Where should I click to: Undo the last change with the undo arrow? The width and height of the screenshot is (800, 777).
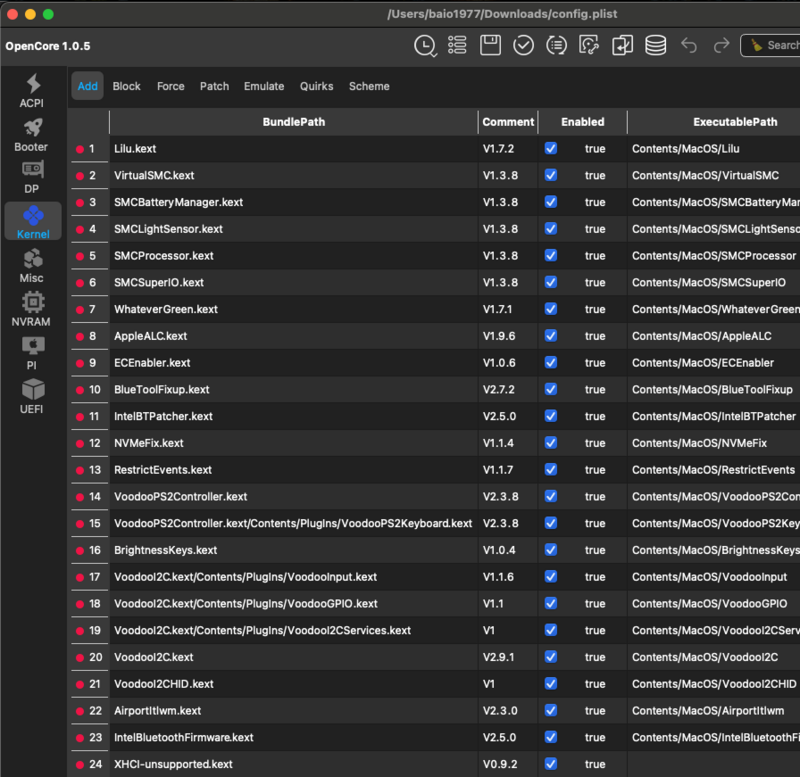pyautogui.click(x=688, y=45)
